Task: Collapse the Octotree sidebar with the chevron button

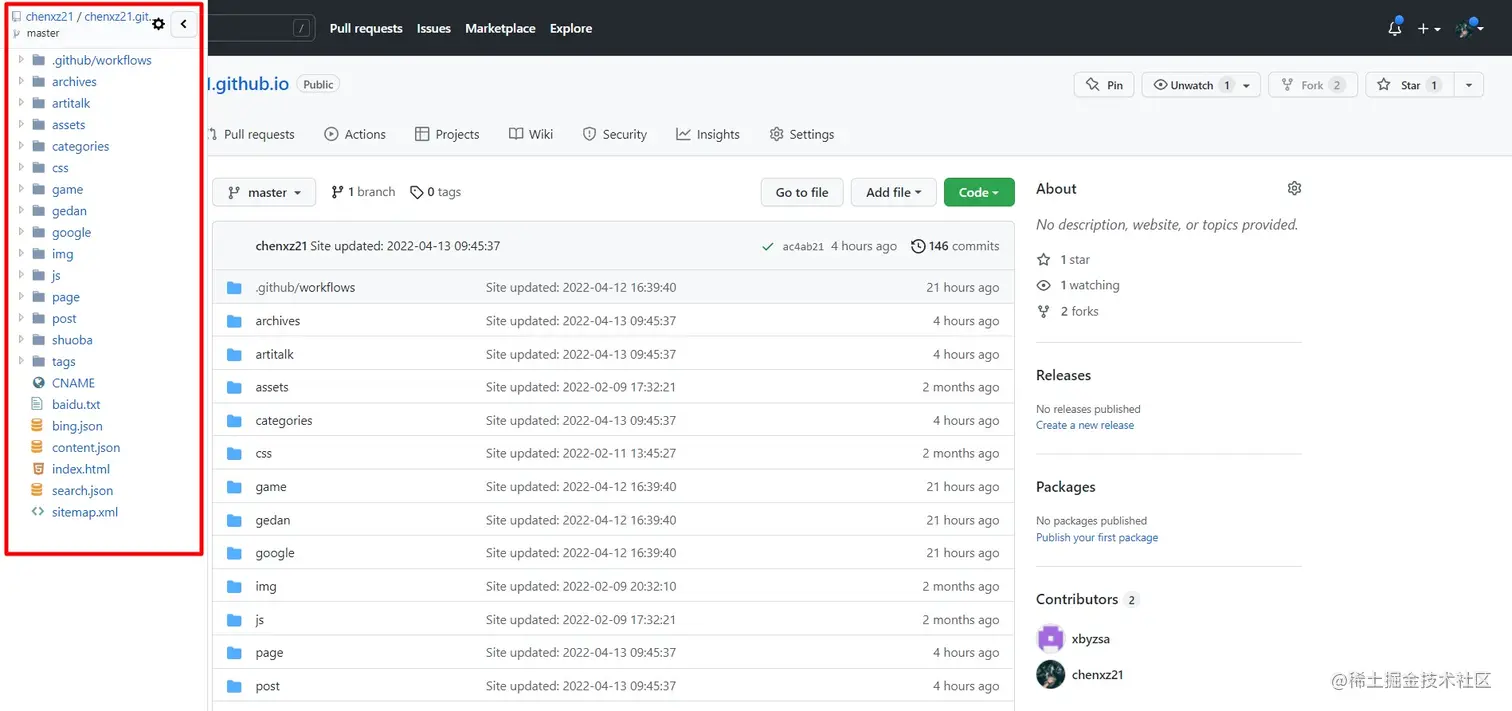Action: [x=184, y=24]
